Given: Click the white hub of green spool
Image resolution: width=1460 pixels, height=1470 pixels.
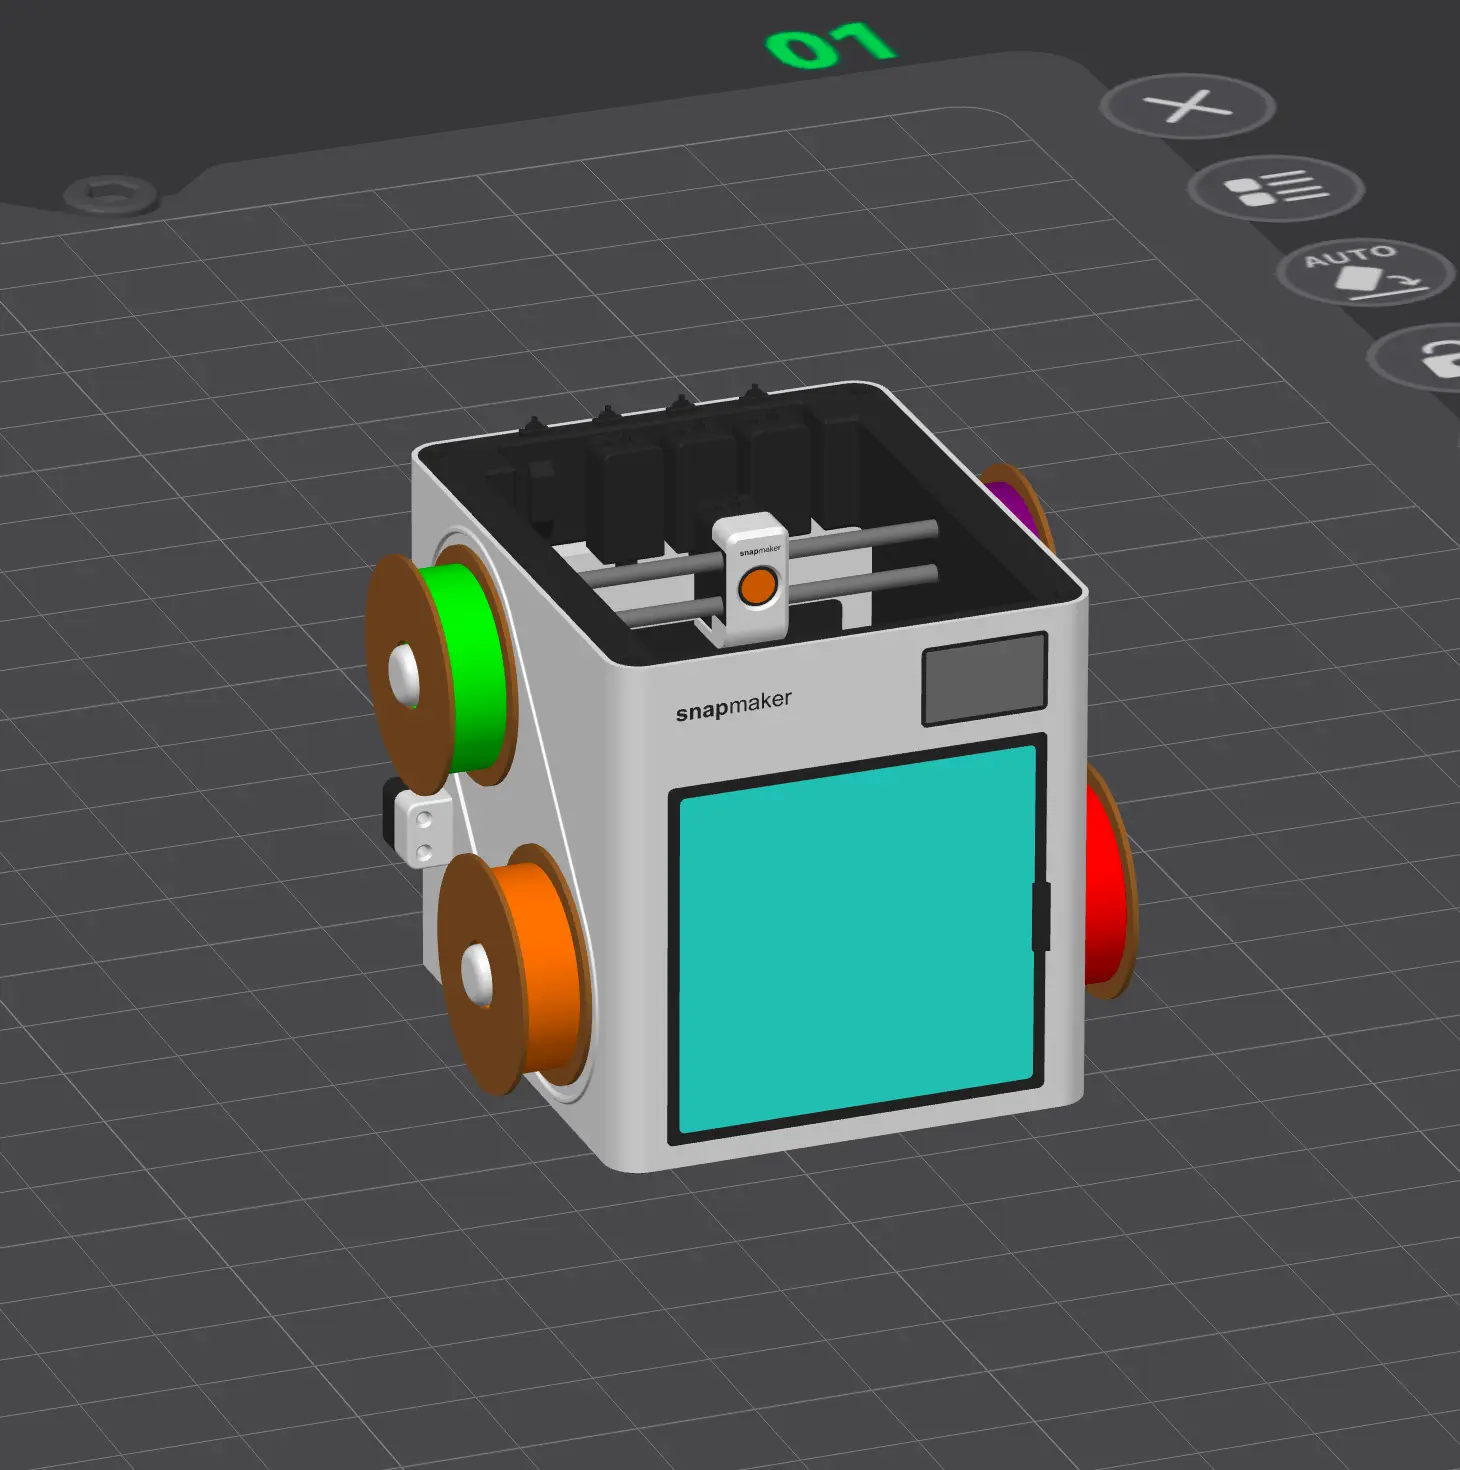Looking at the screenshot, I should (x=404, y=673).
